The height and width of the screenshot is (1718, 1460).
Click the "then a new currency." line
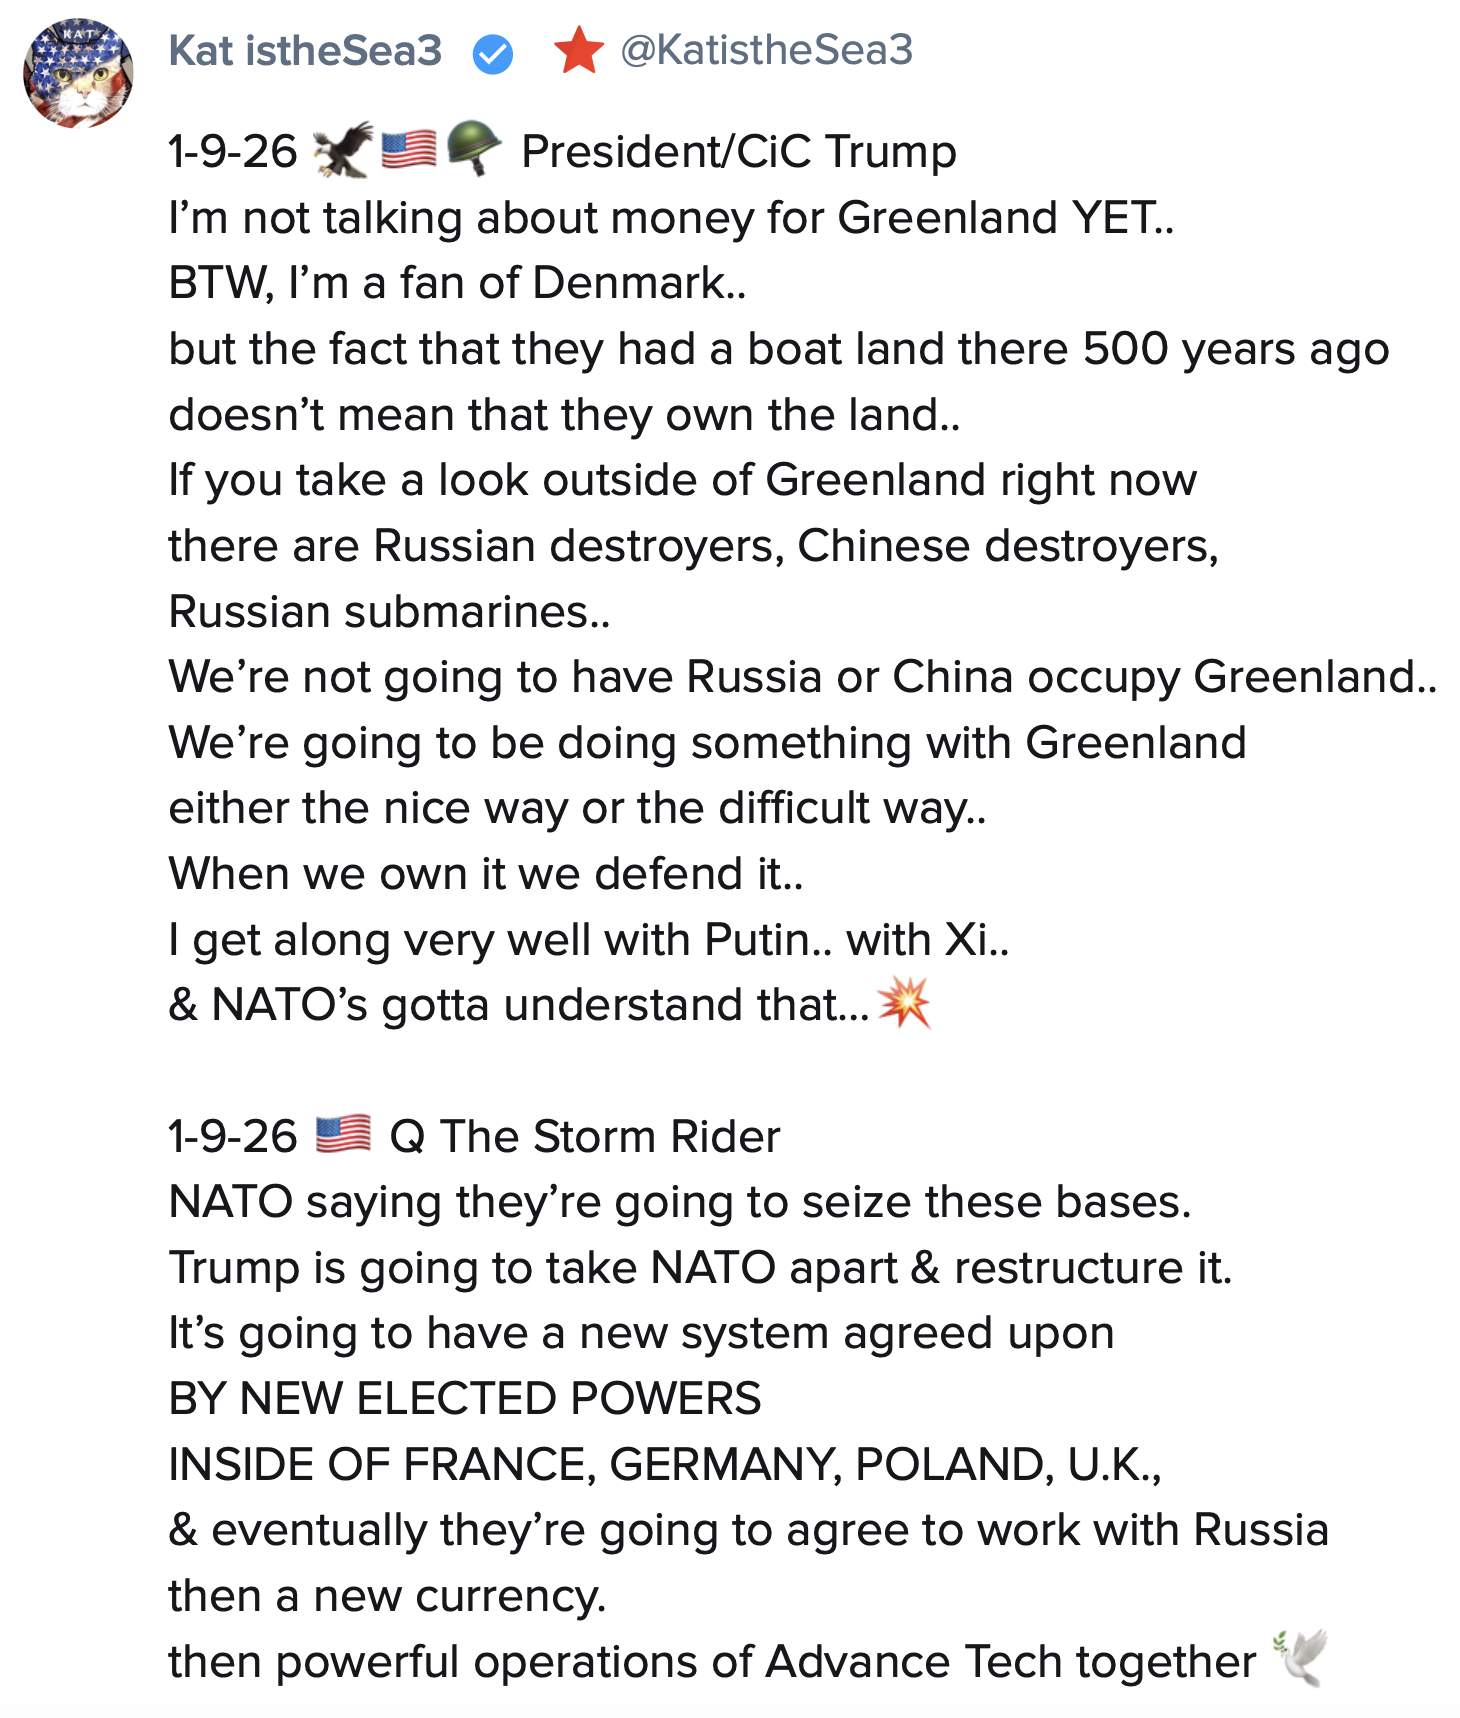point(387,1596)
